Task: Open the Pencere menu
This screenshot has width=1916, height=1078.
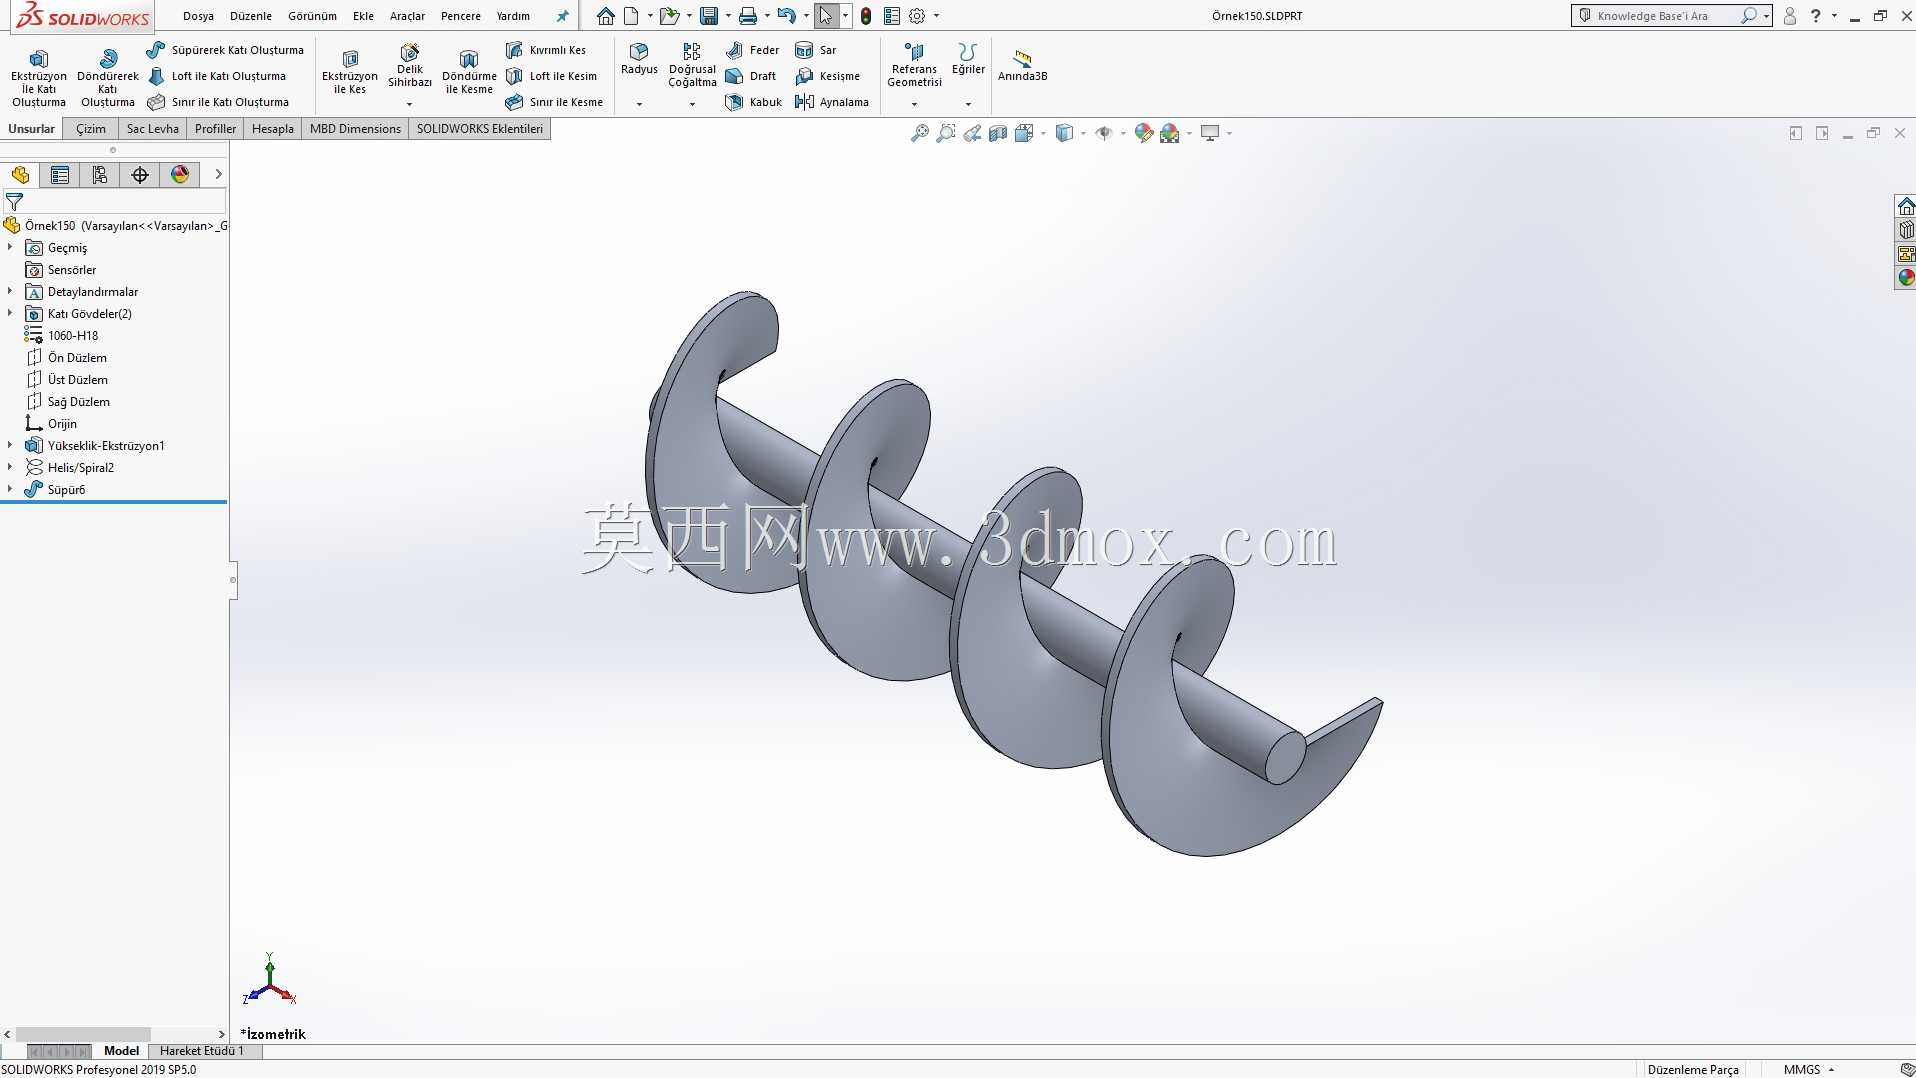Action: [461, 16]
